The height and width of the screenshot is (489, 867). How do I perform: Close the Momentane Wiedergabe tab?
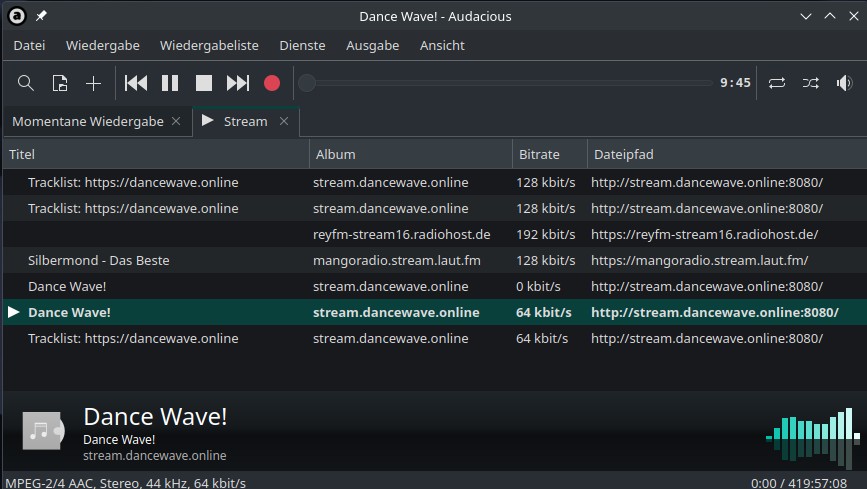click(176, 121)
